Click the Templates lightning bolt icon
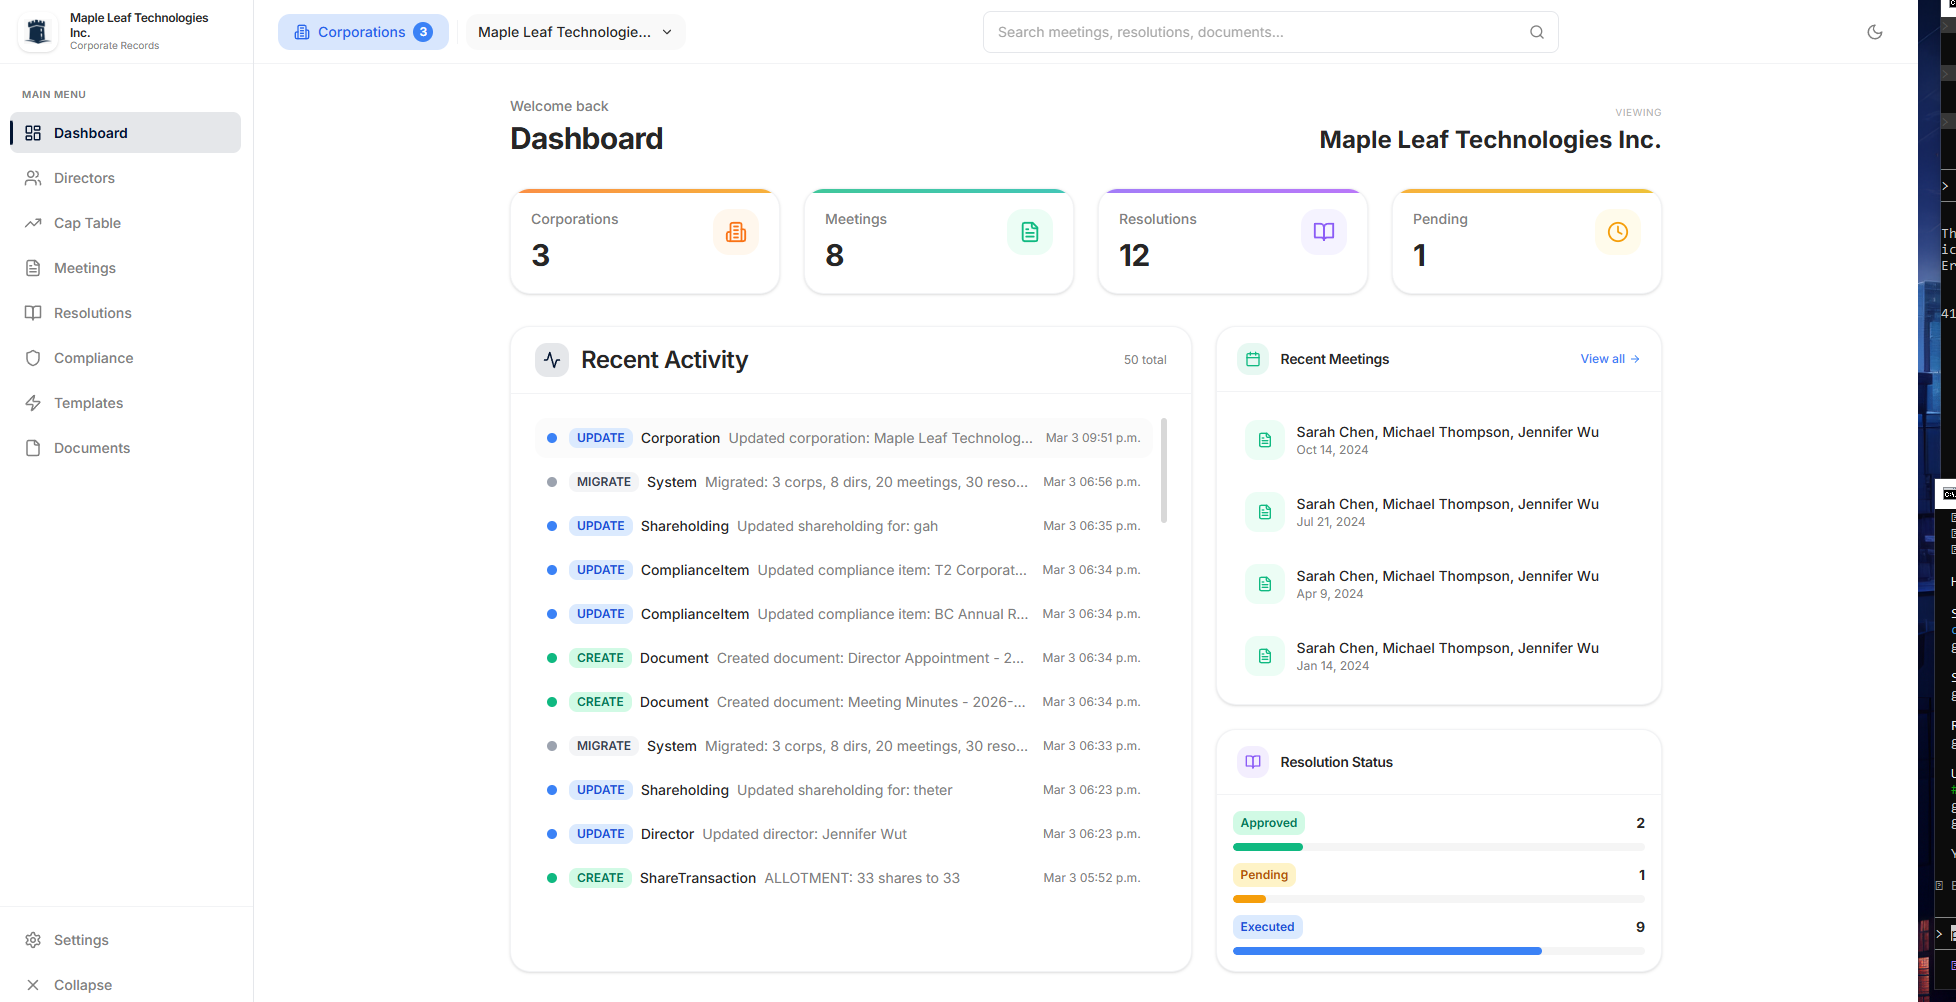 (x=33, y=403)
